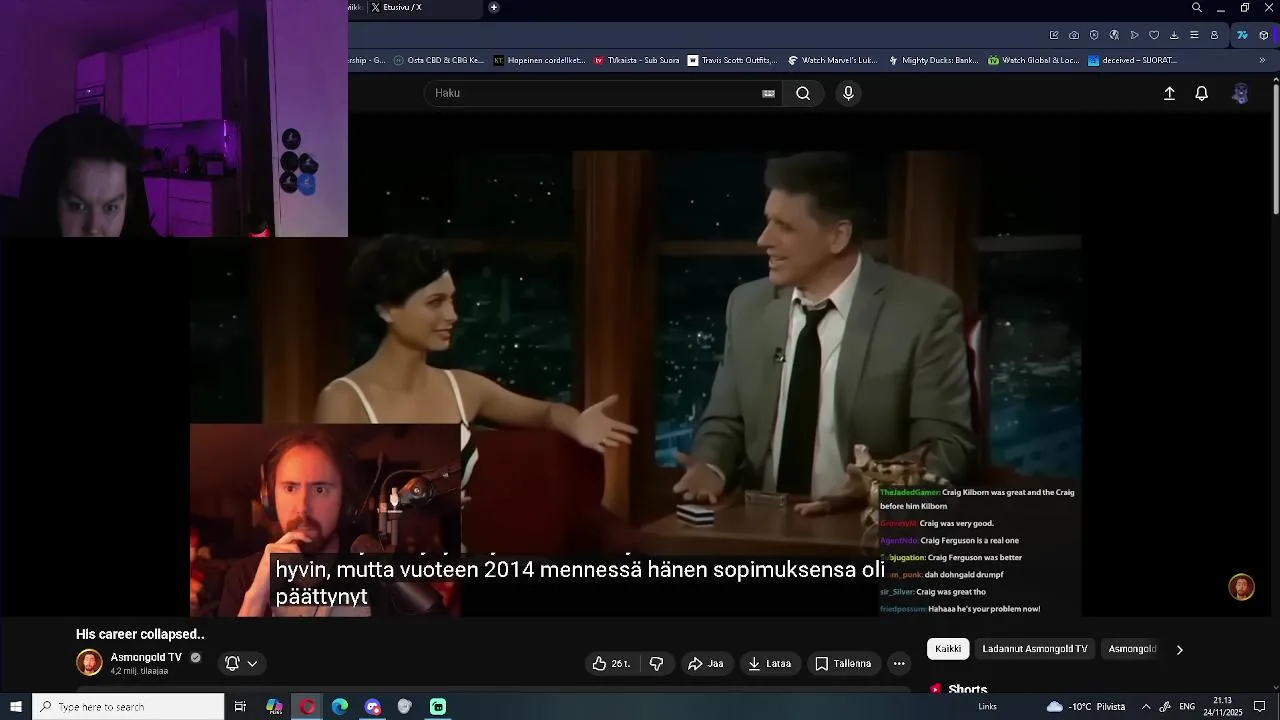Click the Links toolbar on the taskbar
Image resolution: width=1280 pixels, height=720 pixels.
coord(987,707)
